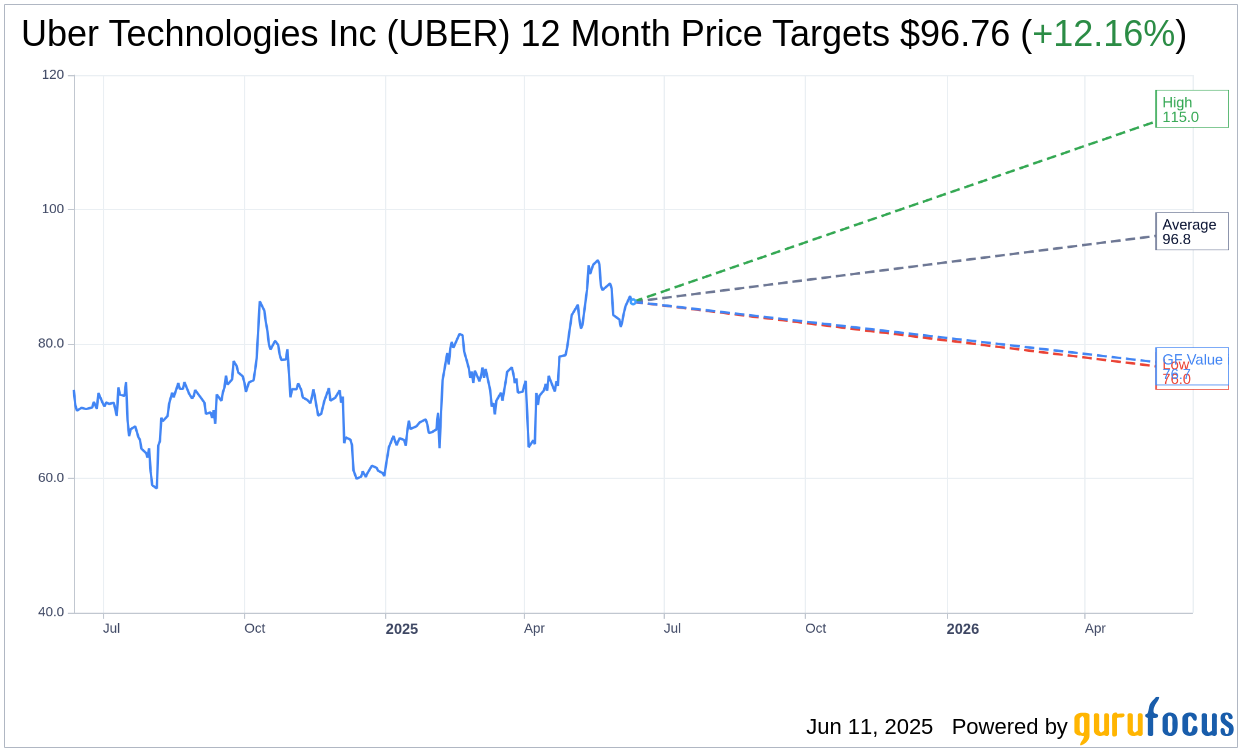Select the bold 2026 x-axis label
Screen dimensions: 1242x752
pyautogui.click(x=963, y=629)
